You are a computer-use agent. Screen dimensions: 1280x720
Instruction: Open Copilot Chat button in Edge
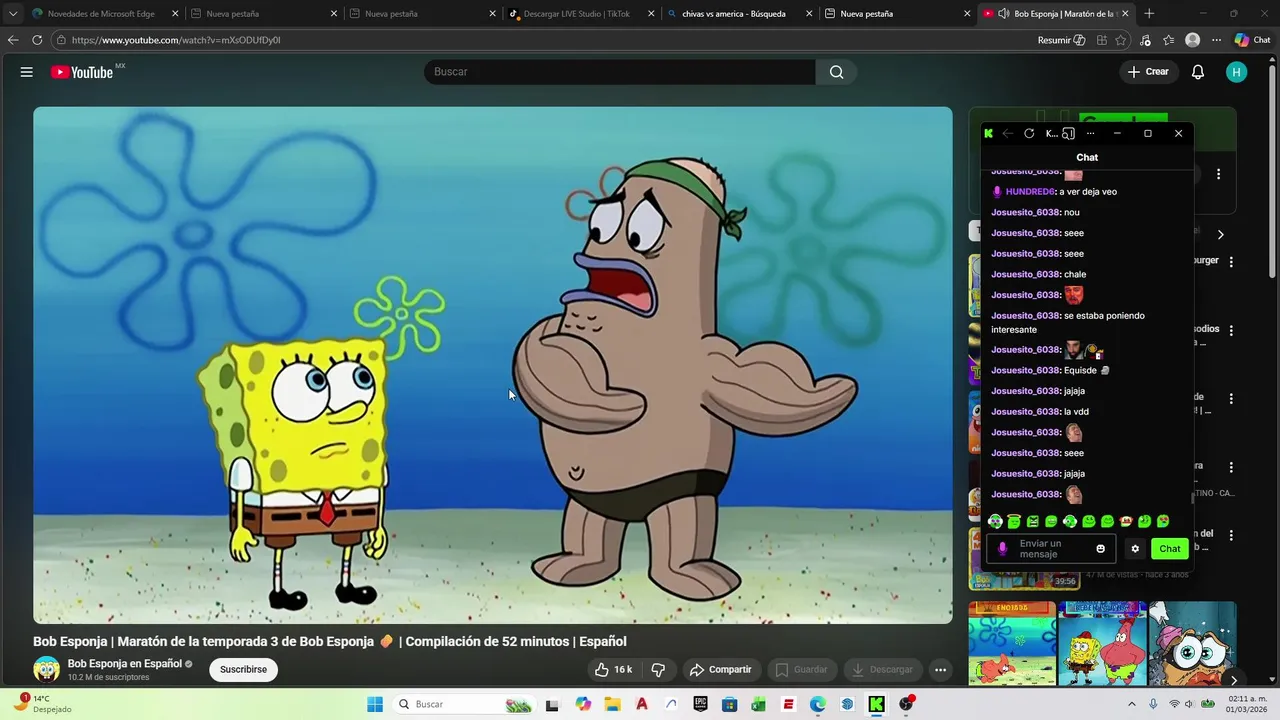pos(1253,40)
